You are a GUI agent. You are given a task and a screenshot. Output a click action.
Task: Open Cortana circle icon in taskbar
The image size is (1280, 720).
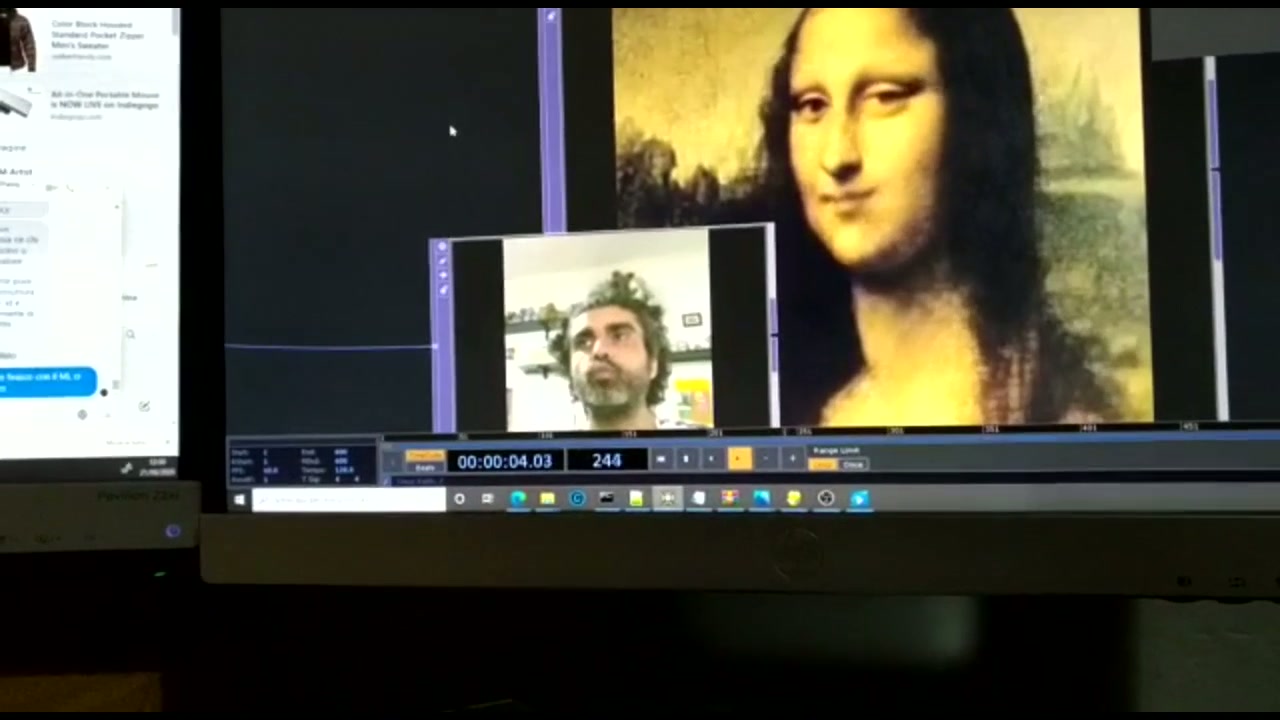tap(459, 499)
